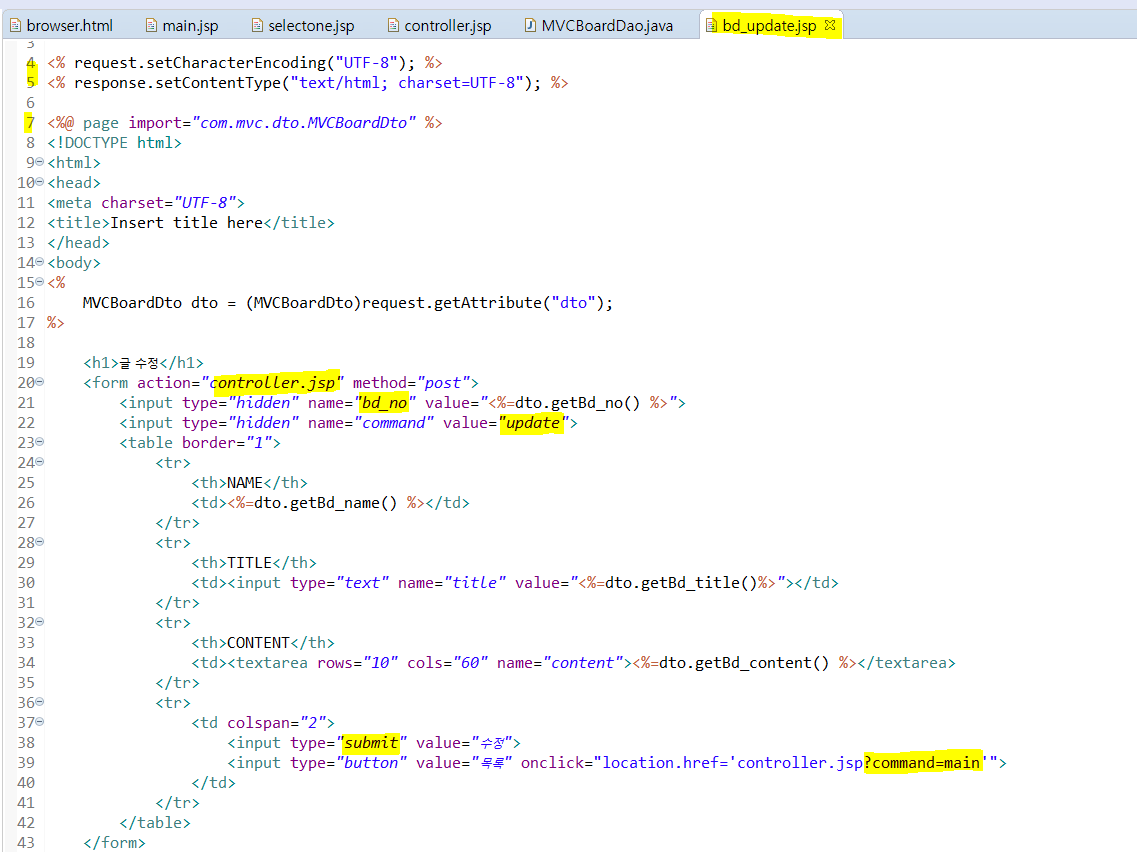Screen dimensions: 1137x852
Task: Click dto.getBd_content() expression
Action: (744, 663)
